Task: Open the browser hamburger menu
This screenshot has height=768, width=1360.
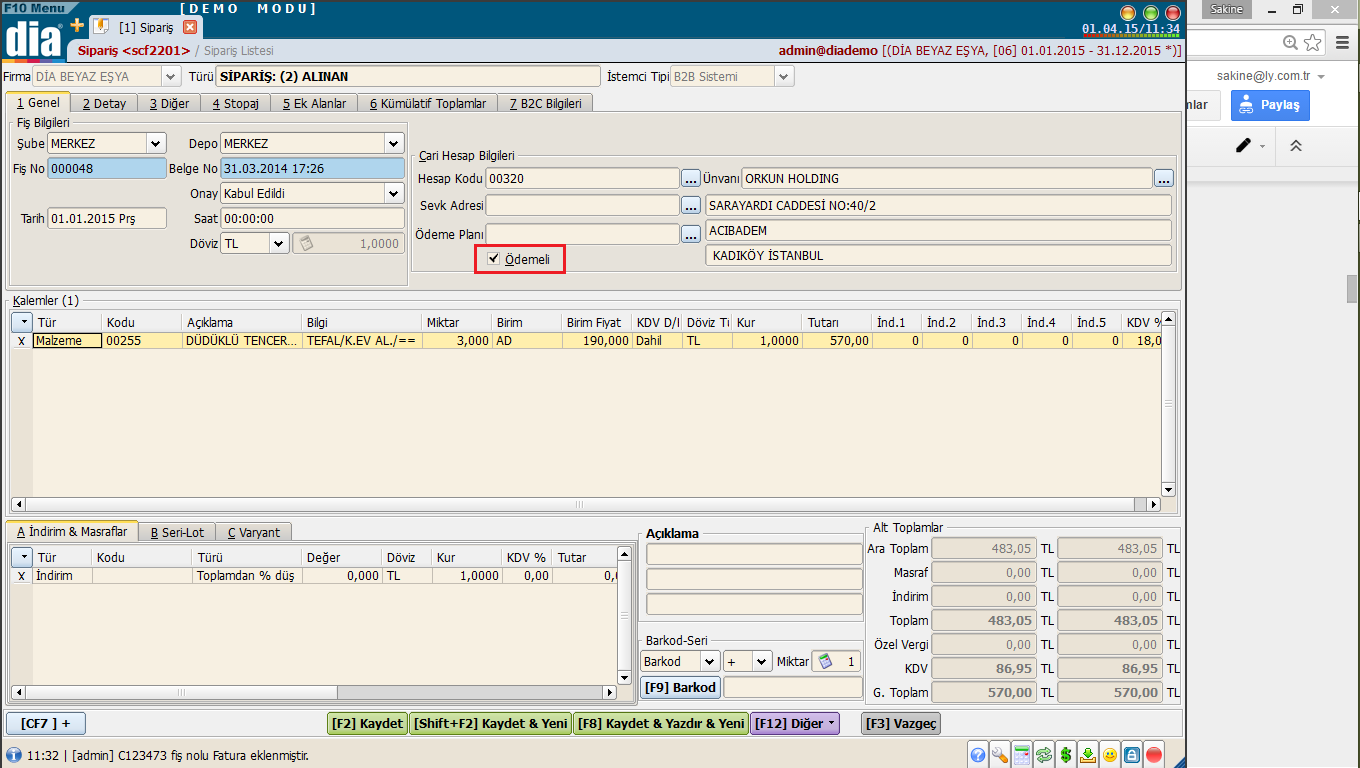Action: coord(1341,42)
